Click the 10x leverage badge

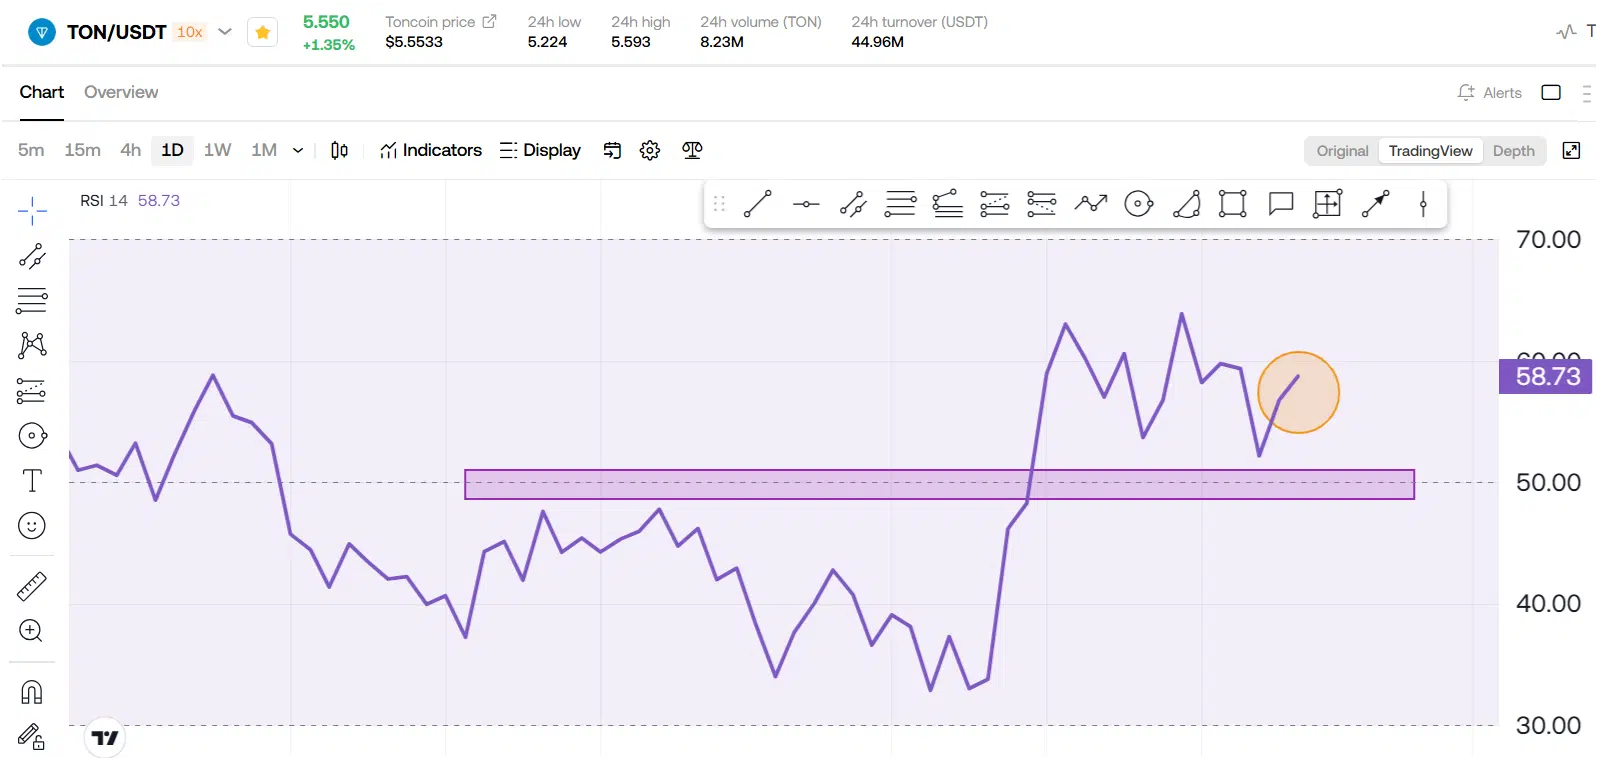click(190, 32)
